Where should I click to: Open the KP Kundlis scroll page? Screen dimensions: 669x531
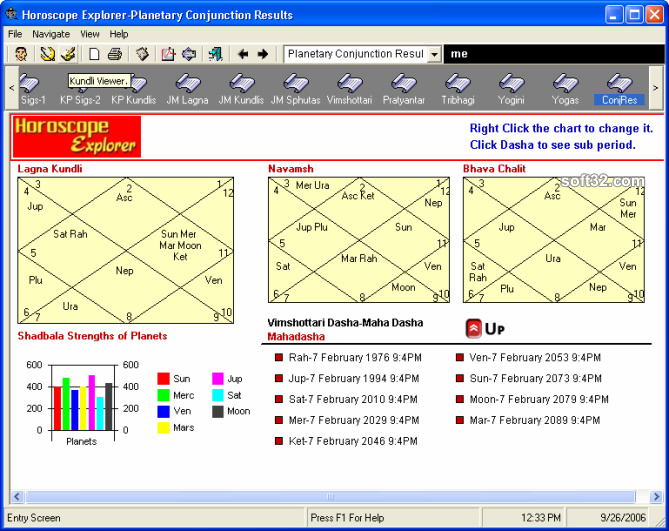click(134, 89)
